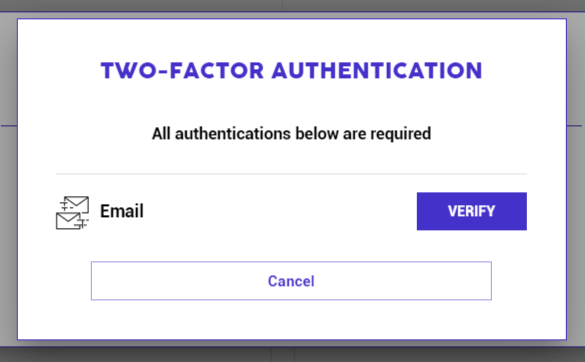
Task: Click the purple line left of dialog
Action: [8, 126]
